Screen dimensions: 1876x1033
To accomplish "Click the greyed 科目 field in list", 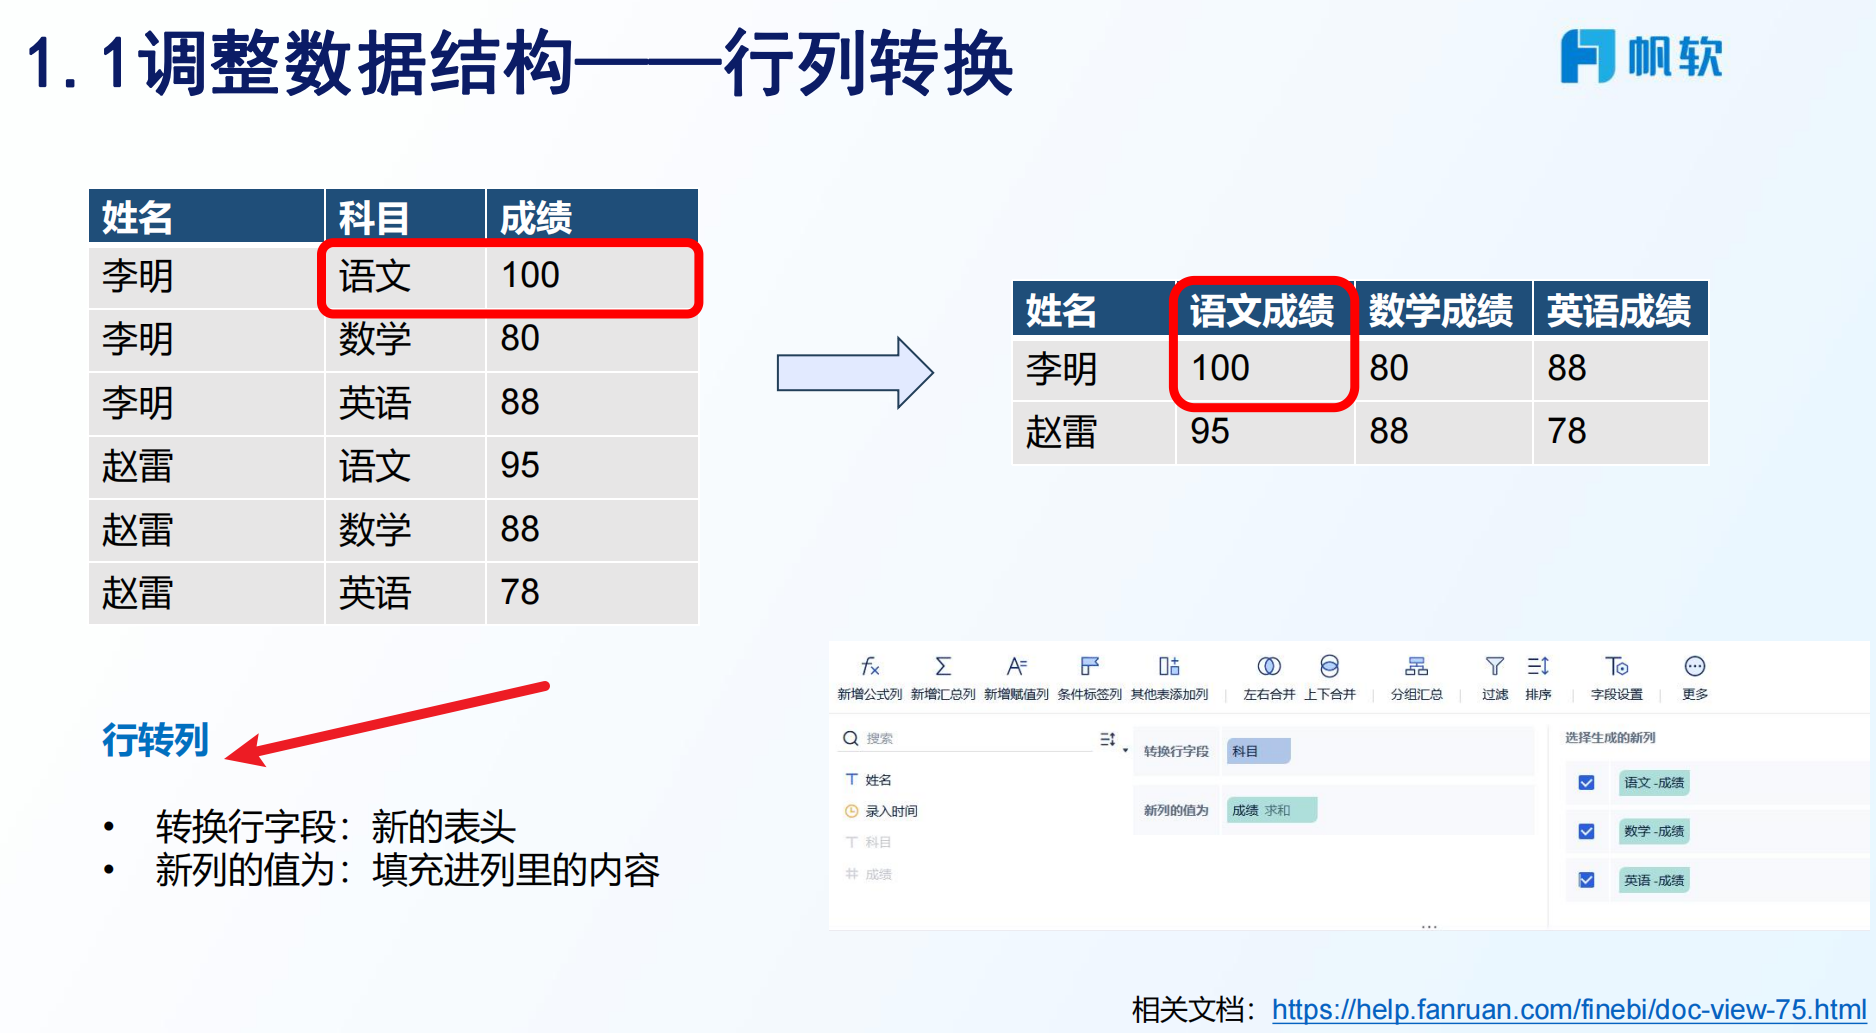I will (869, 842).
